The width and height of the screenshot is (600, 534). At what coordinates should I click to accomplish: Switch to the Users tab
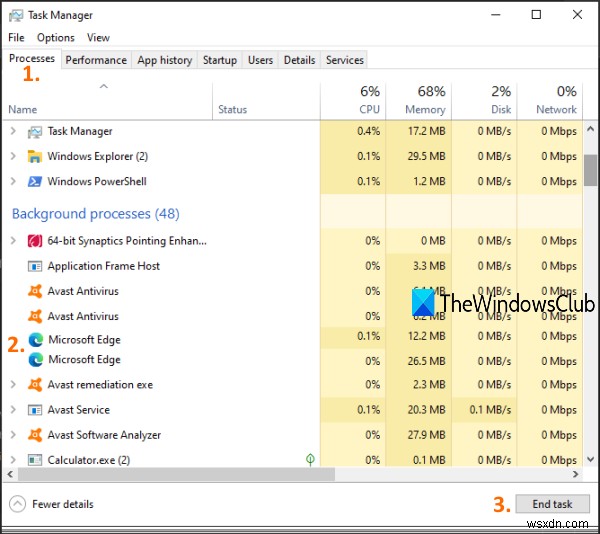pos(260,60)
